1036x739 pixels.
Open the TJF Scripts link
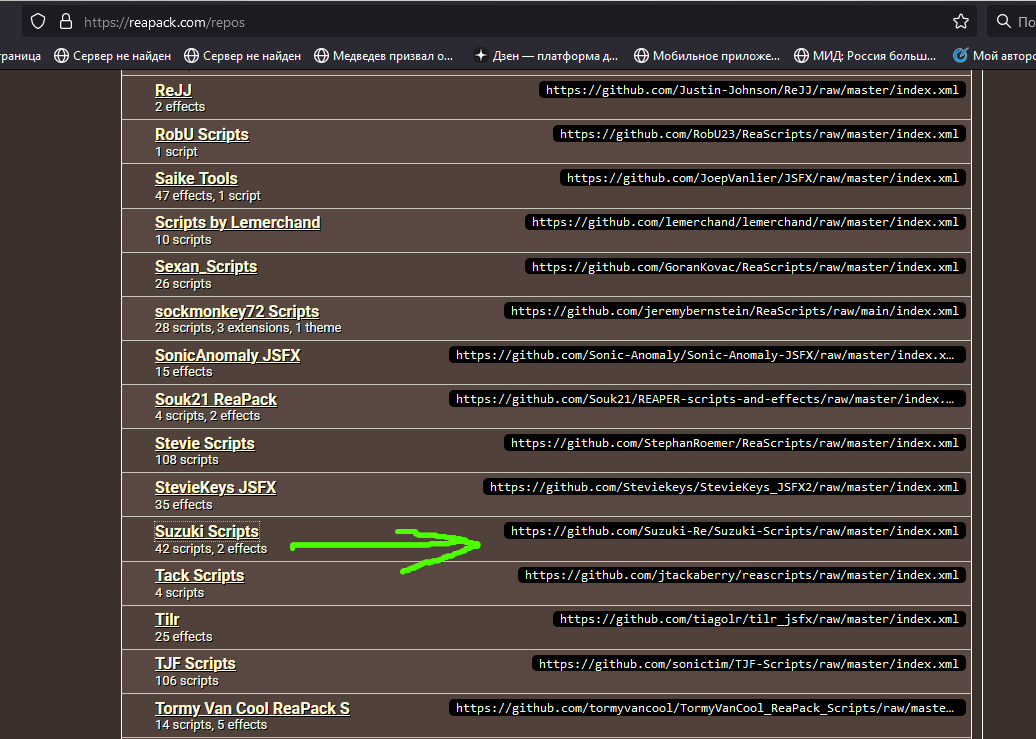[195, 664]
